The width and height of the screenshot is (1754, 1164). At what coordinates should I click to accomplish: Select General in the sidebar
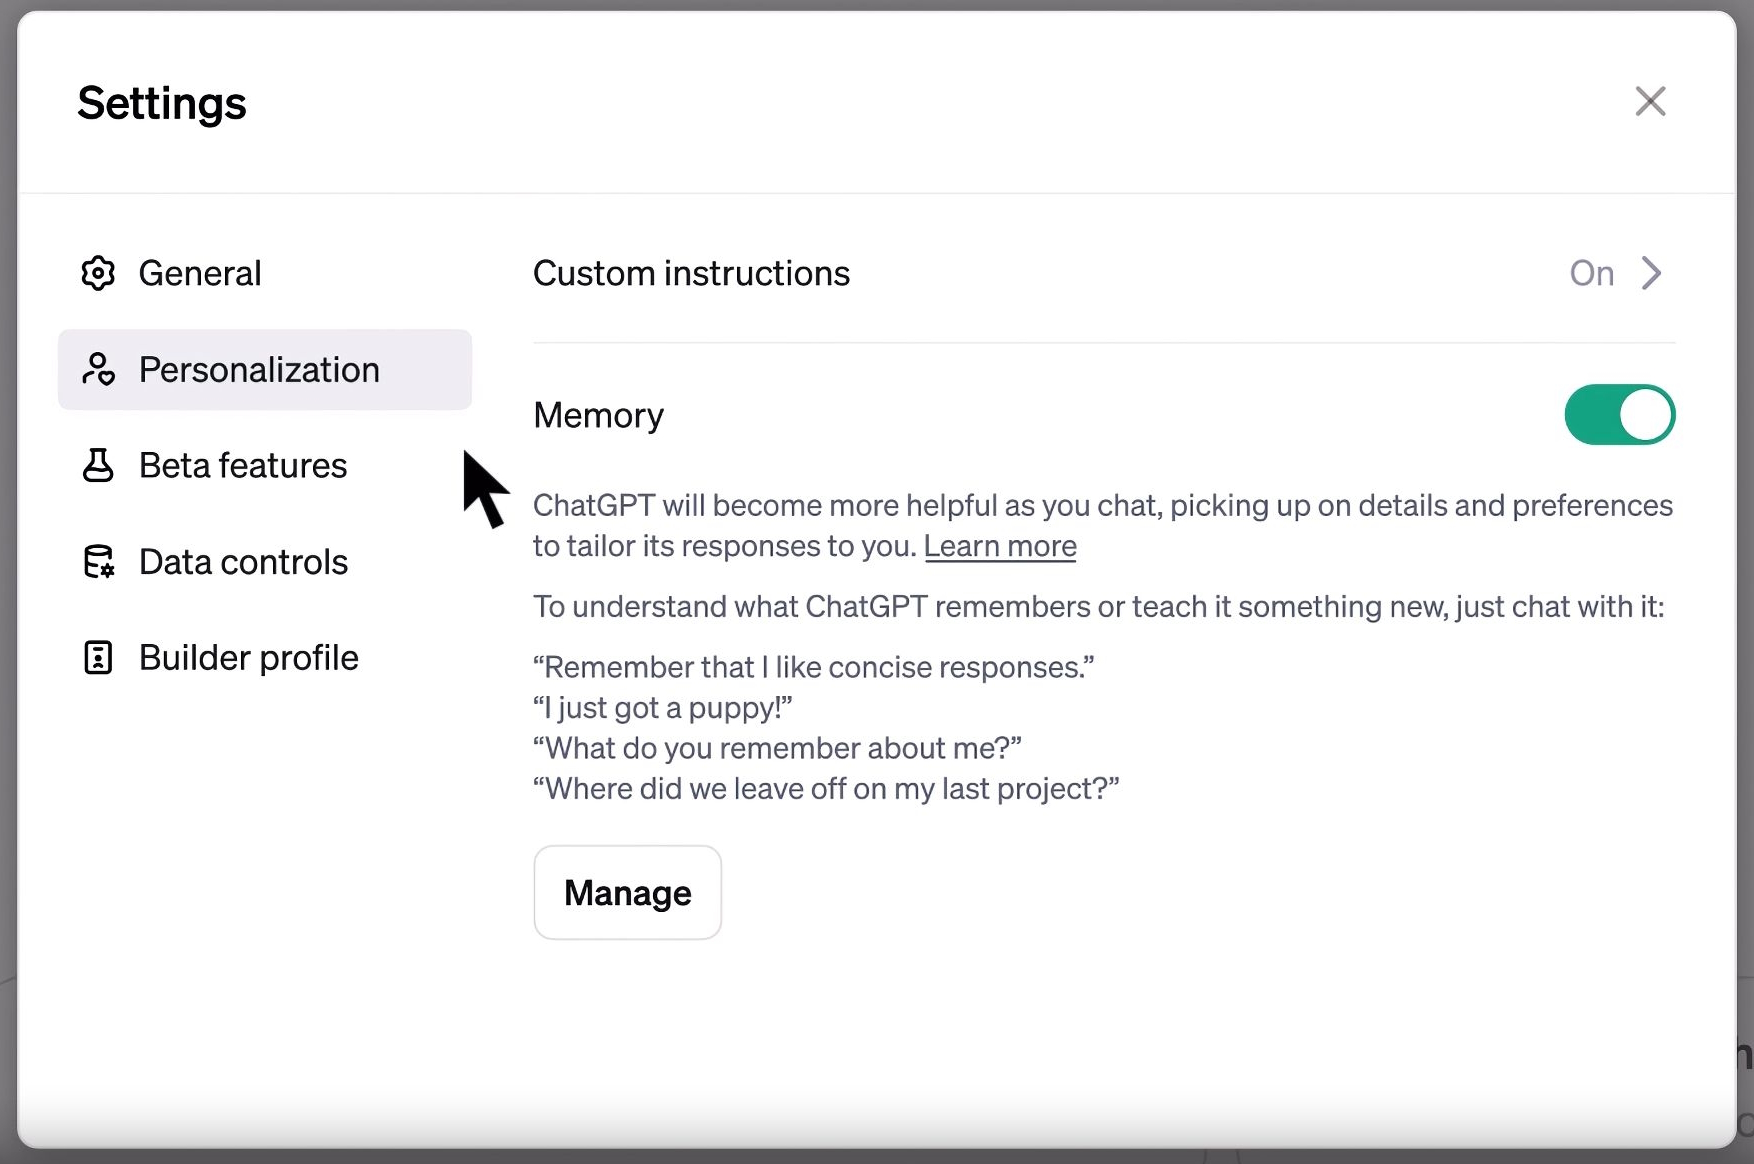200,273
